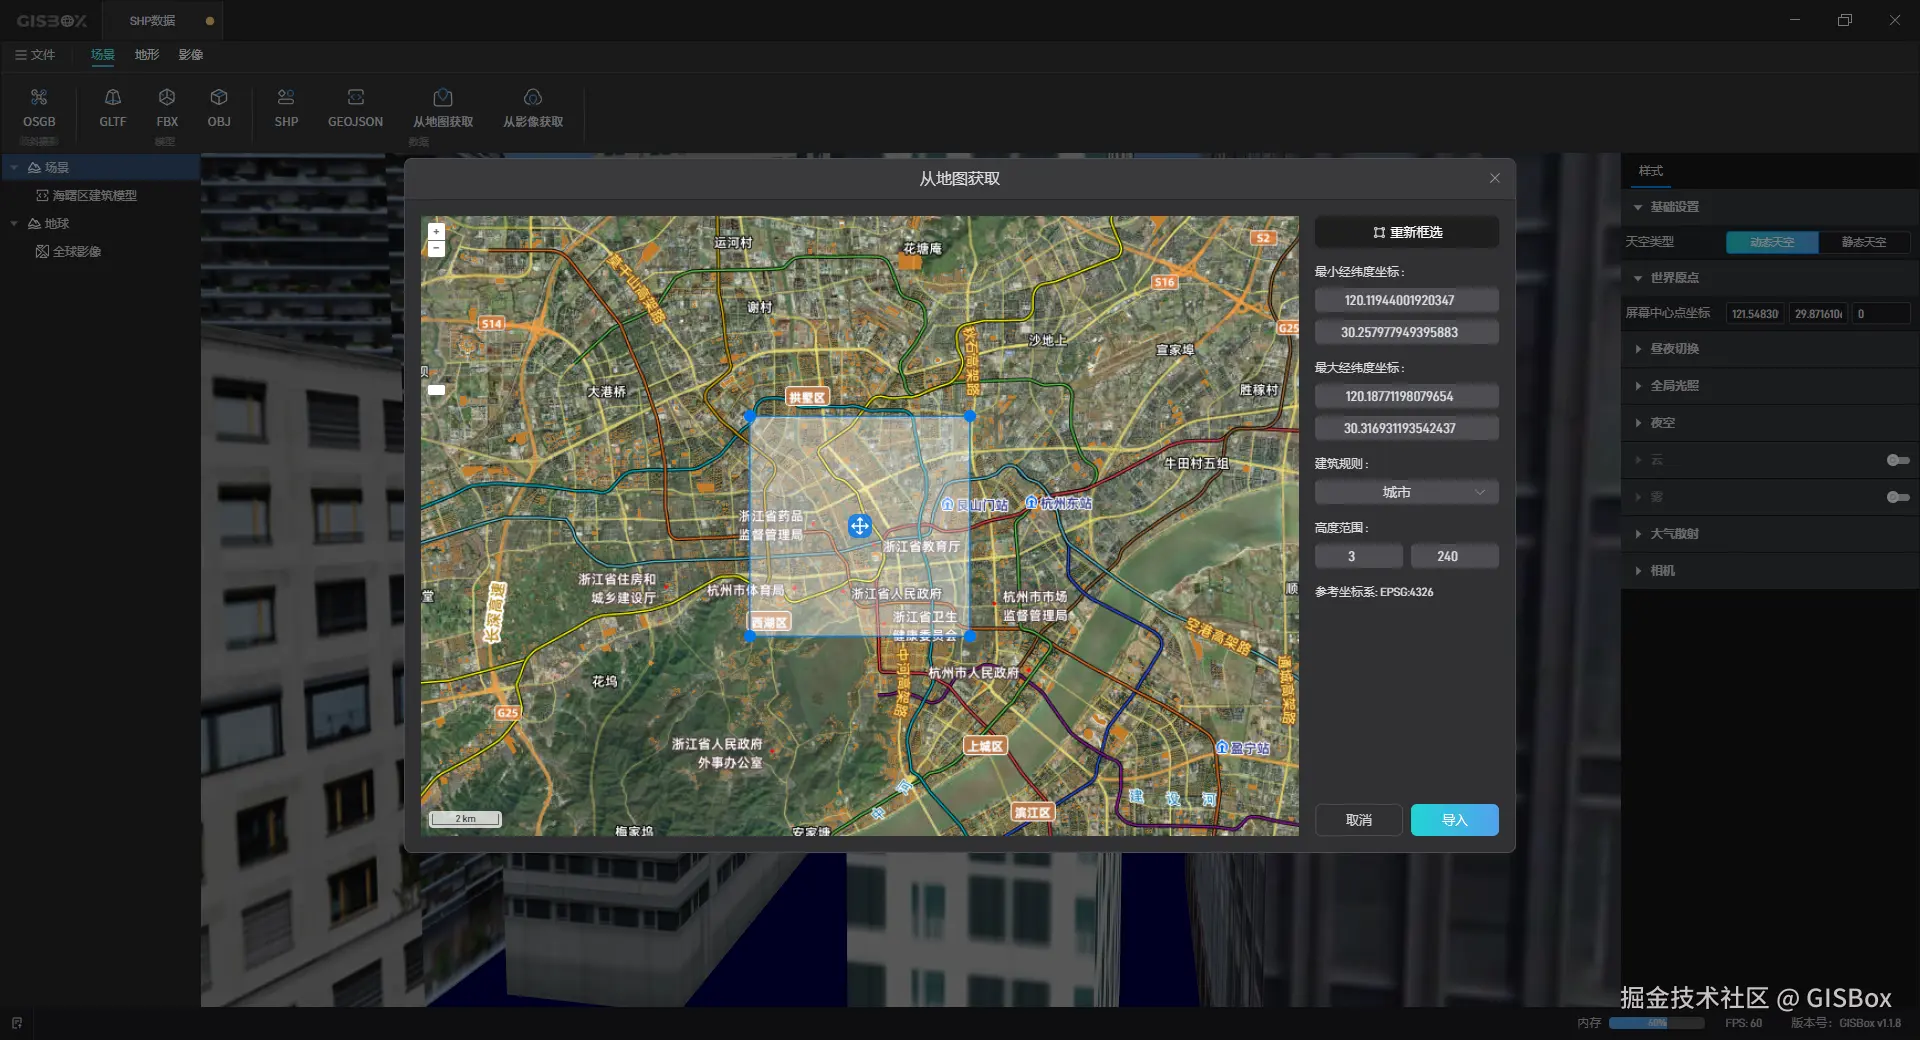Click the 海曙区建筑模型 layer icon
This screenshot has height=1040, width=1920.
coord(43,196)
